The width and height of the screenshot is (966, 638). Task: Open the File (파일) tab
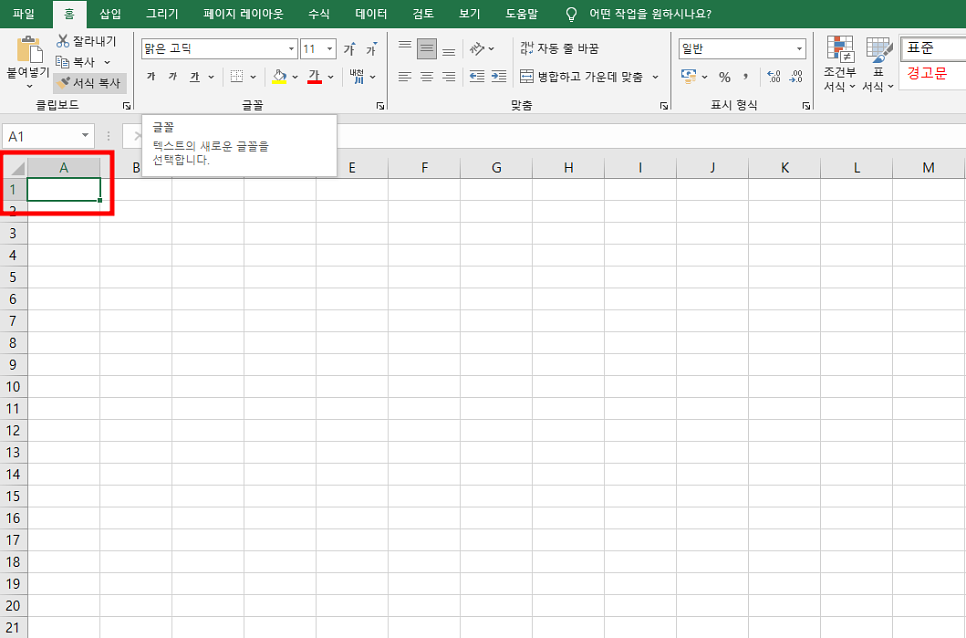coord(24,14)
